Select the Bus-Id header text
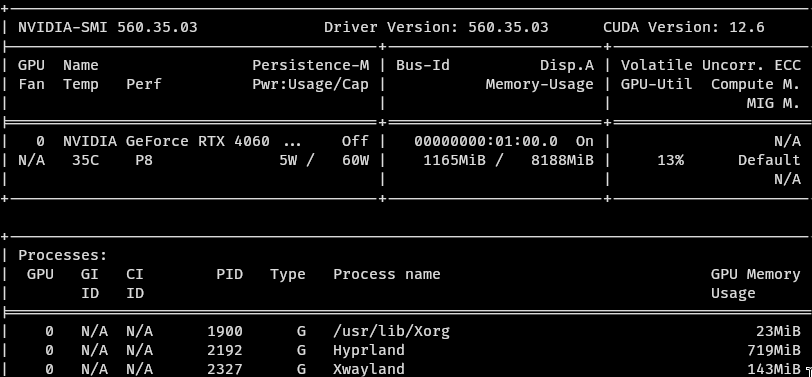812x377 pixels. click(x=423, y=65)
